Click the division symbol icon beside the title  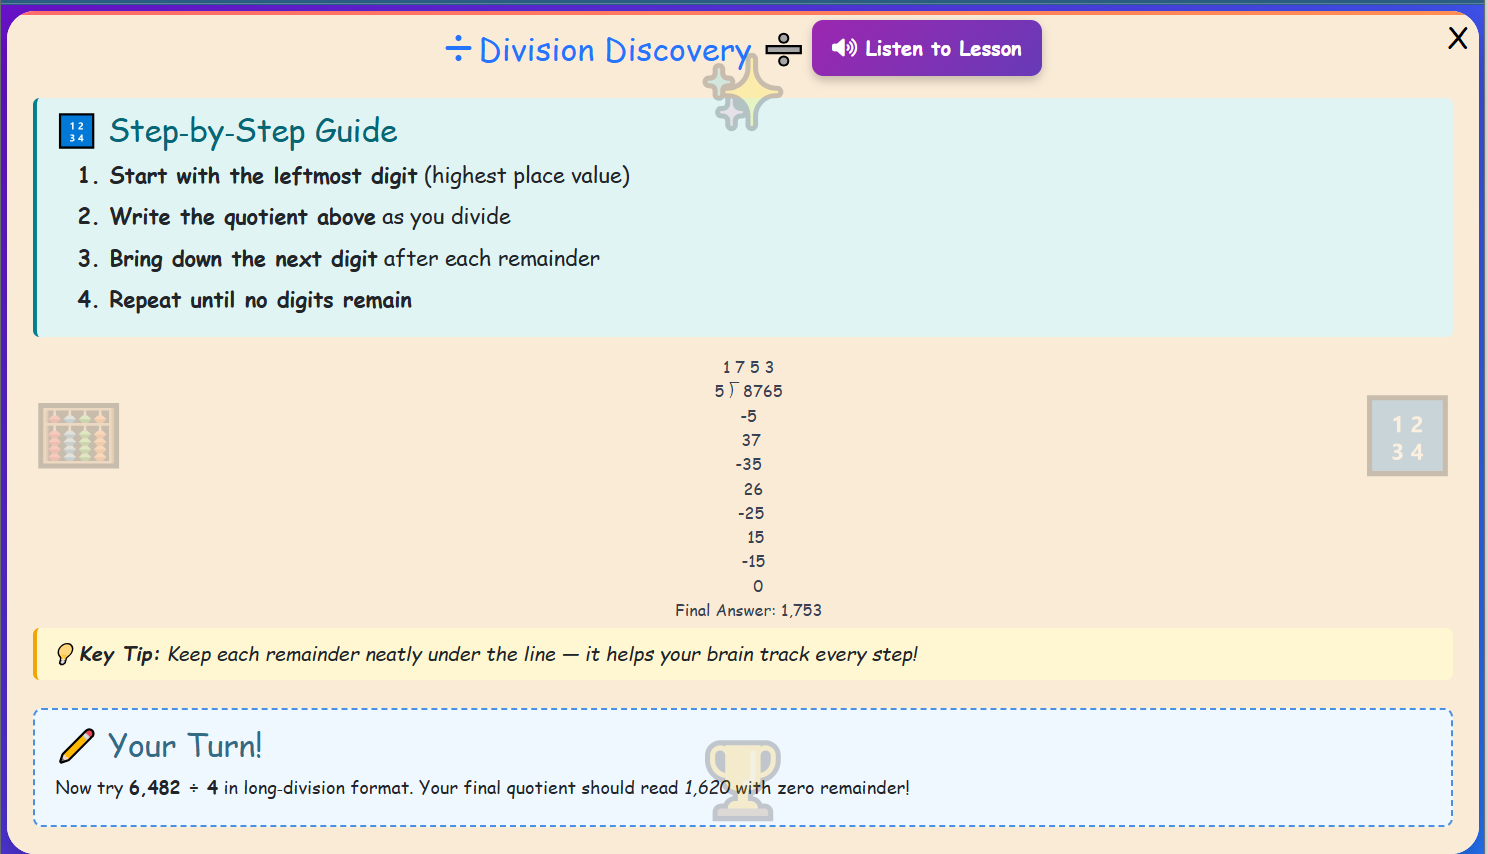[458, 50]
